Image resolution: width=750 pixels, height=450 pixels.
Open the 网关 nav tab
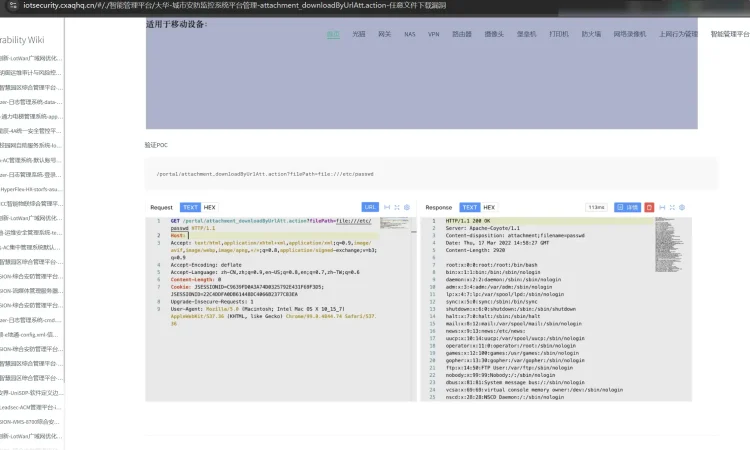pyautogui.click(x=385, y=34)
